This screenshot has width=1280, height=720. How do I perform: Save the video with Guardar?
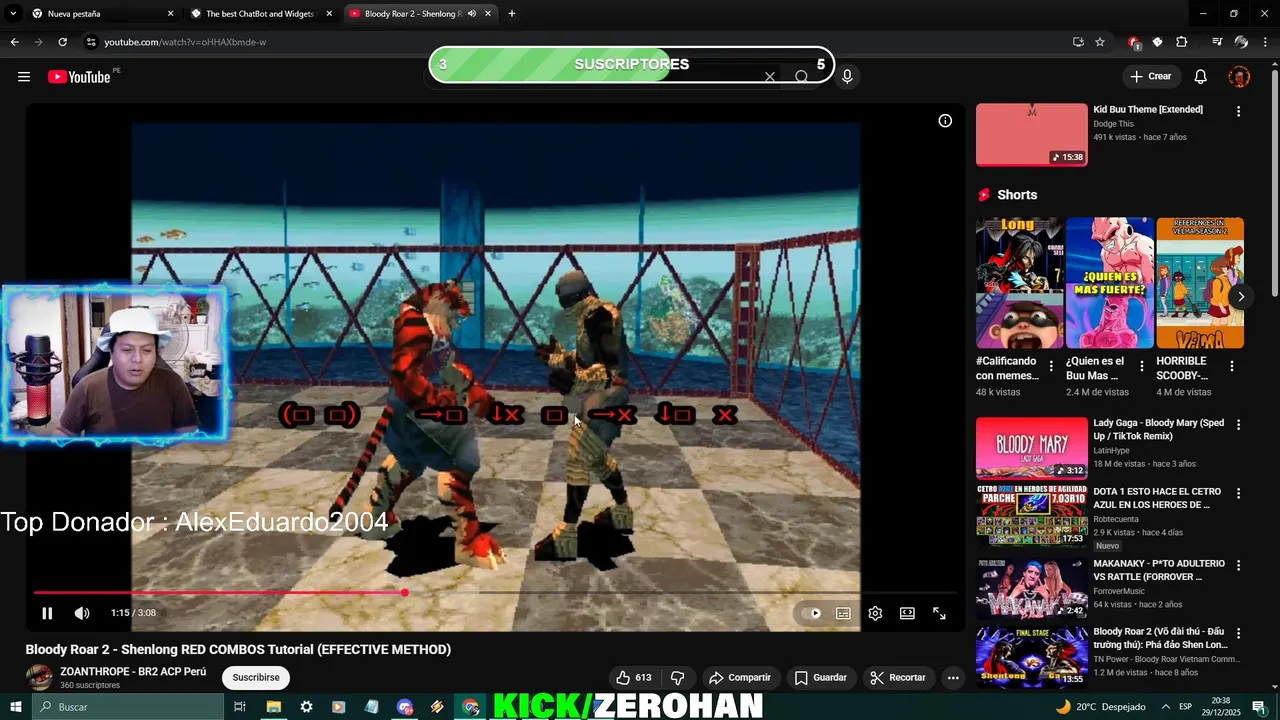820,677
